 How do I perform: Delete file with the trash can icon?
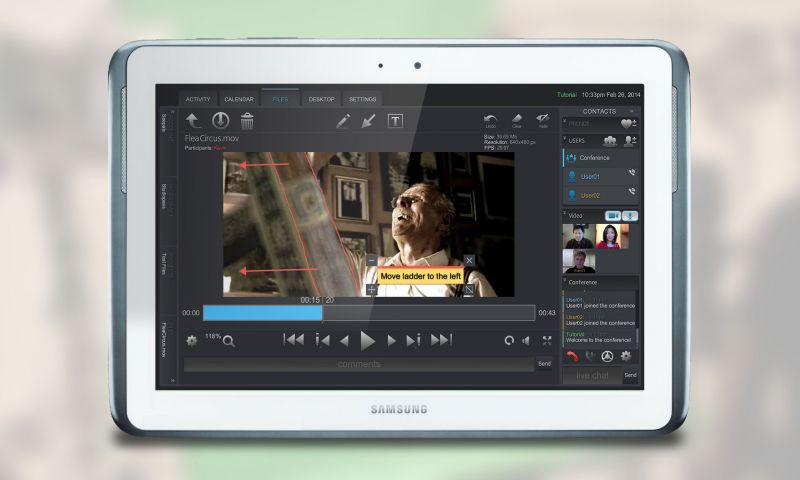pos(247,121)
